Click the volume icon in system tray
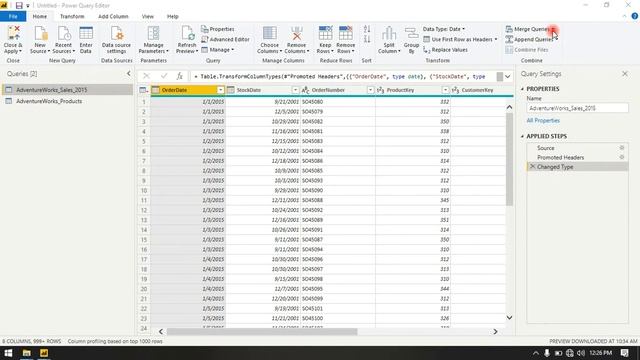This screenshot has height=360, width=640. coord(580,353)
